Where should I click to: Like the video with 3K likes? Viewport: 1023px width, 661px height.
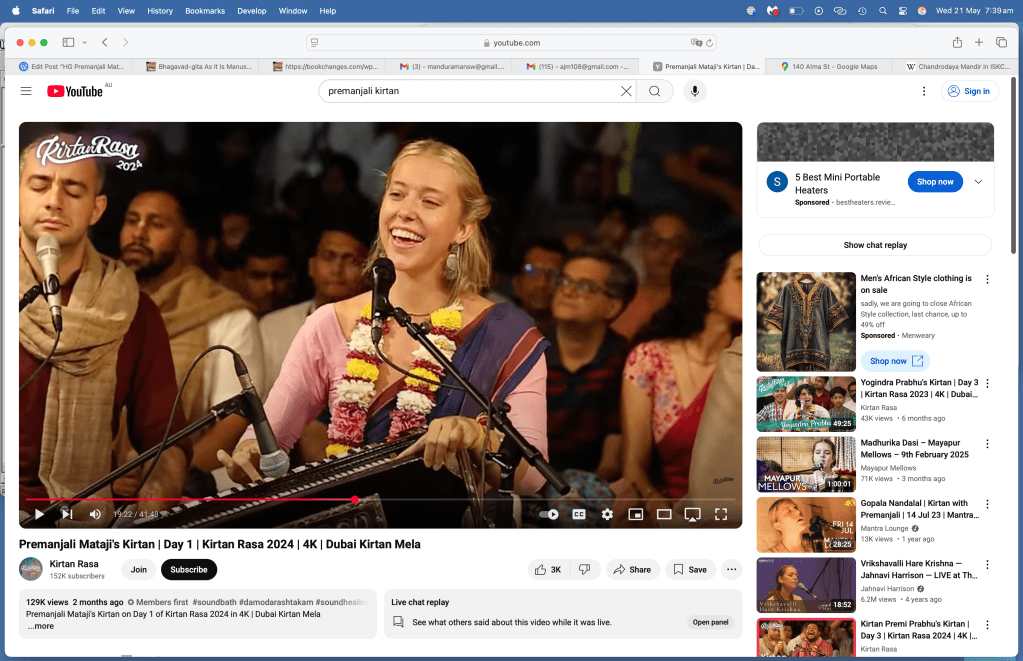(x=548, y=569)
